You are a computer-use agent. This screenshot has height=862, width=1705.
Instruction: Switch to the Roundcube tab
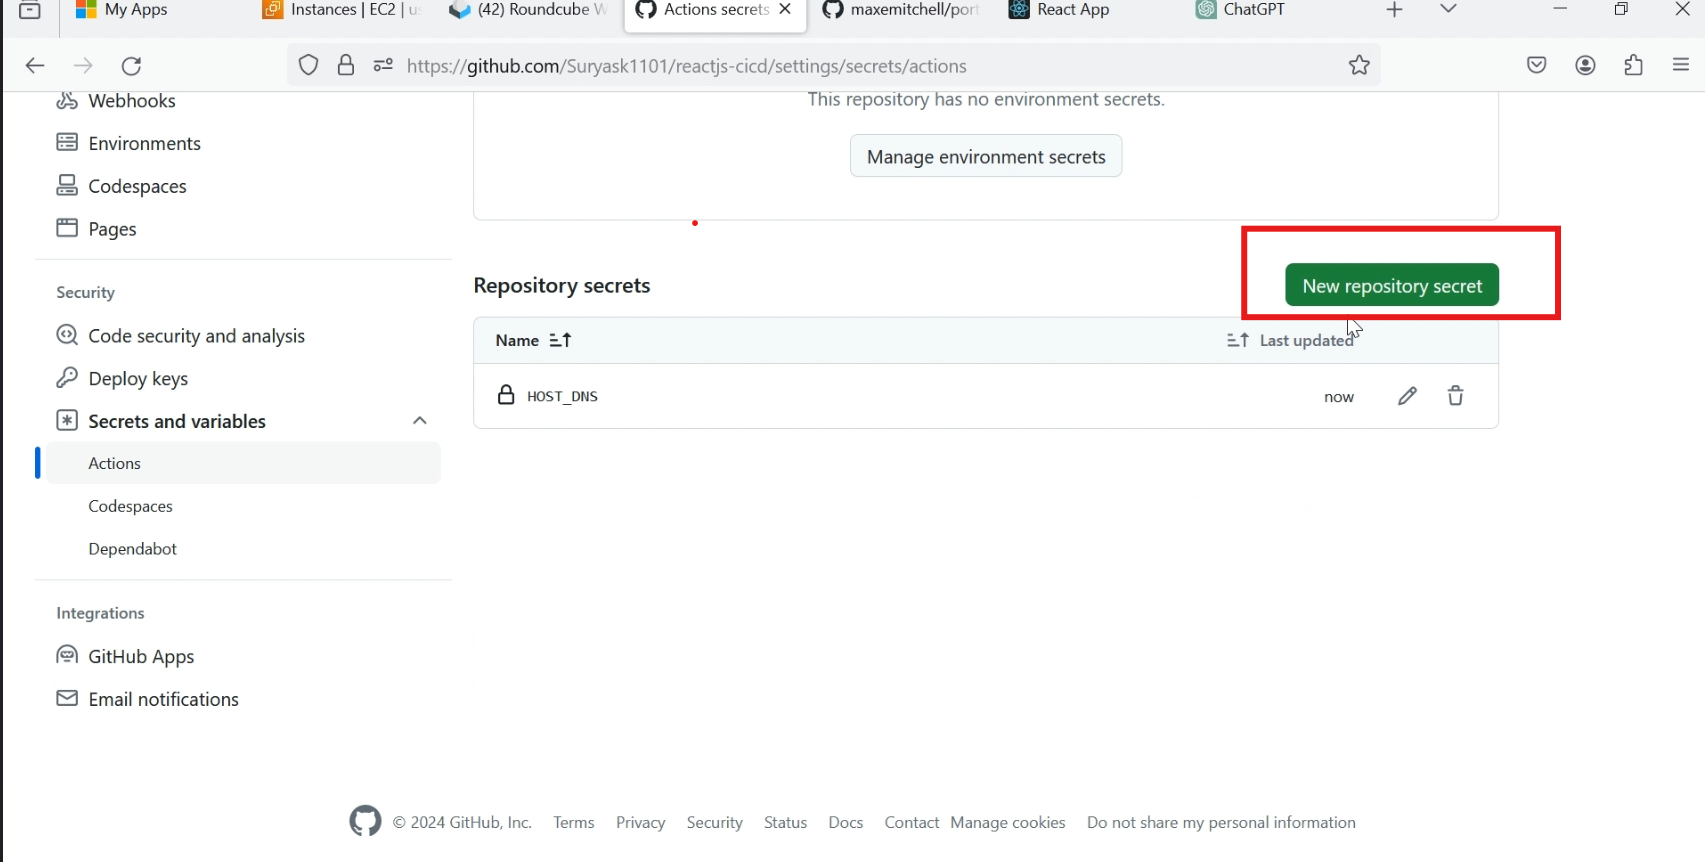point(528,10)
